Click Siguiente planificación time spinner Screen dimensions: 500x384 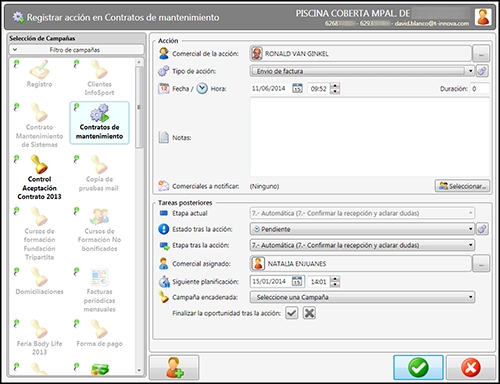click(335, 281)
